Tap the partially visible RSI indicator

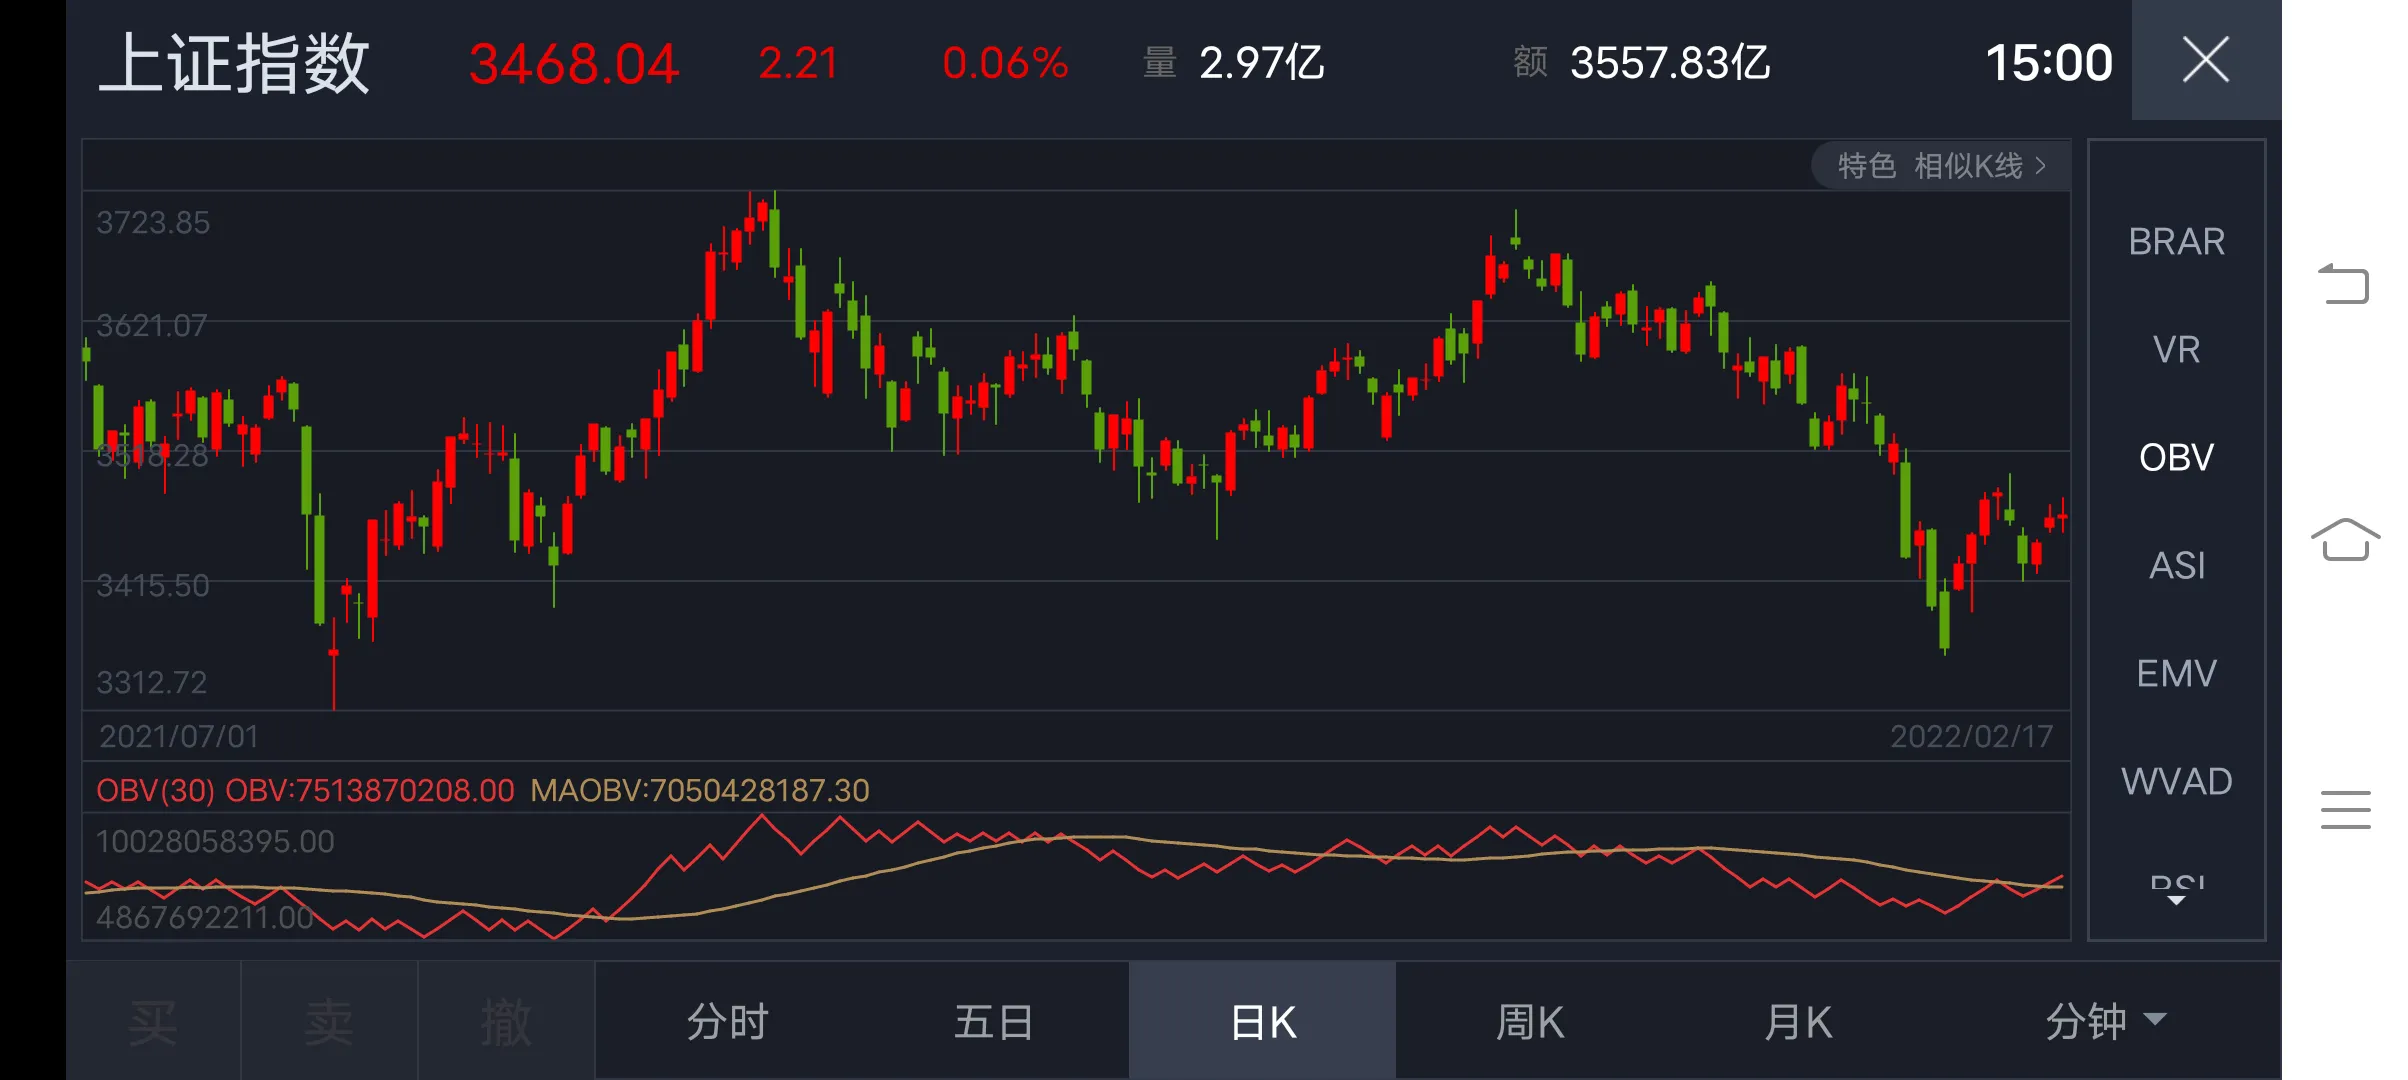point(2176,883)
